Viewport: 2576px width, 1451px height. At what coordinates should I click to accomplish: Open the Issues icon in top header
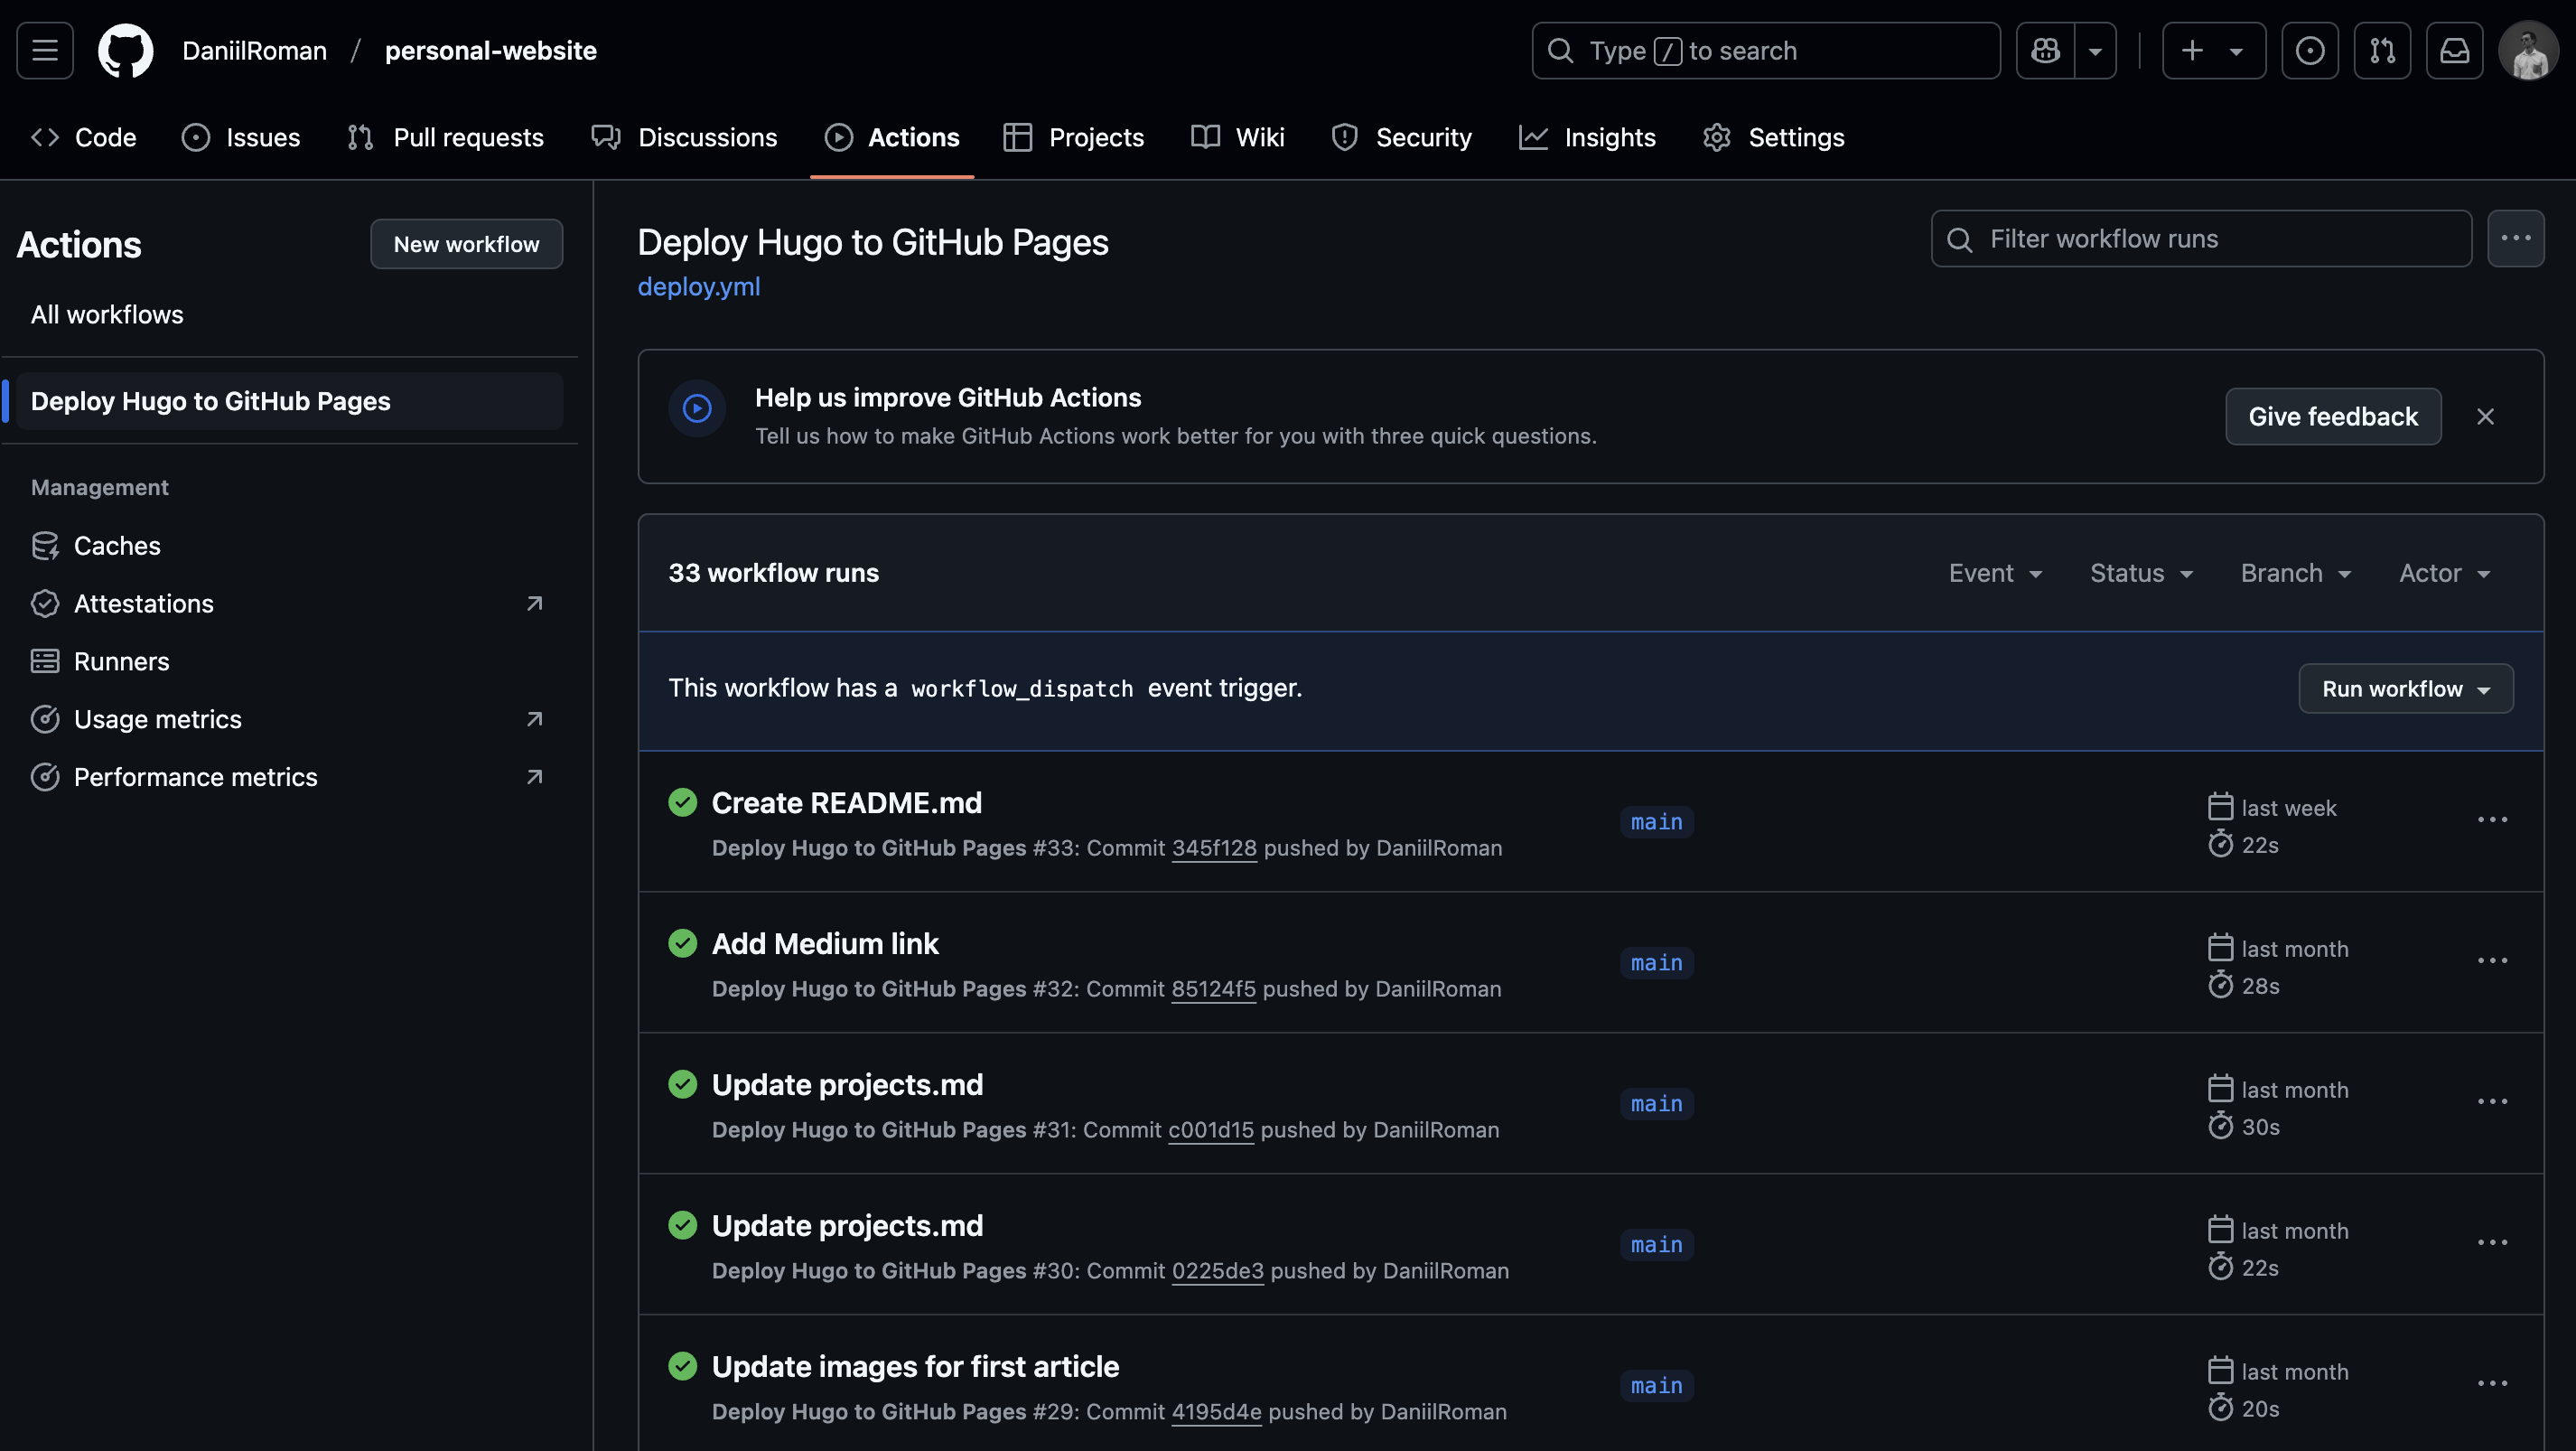click(2310, 50)
